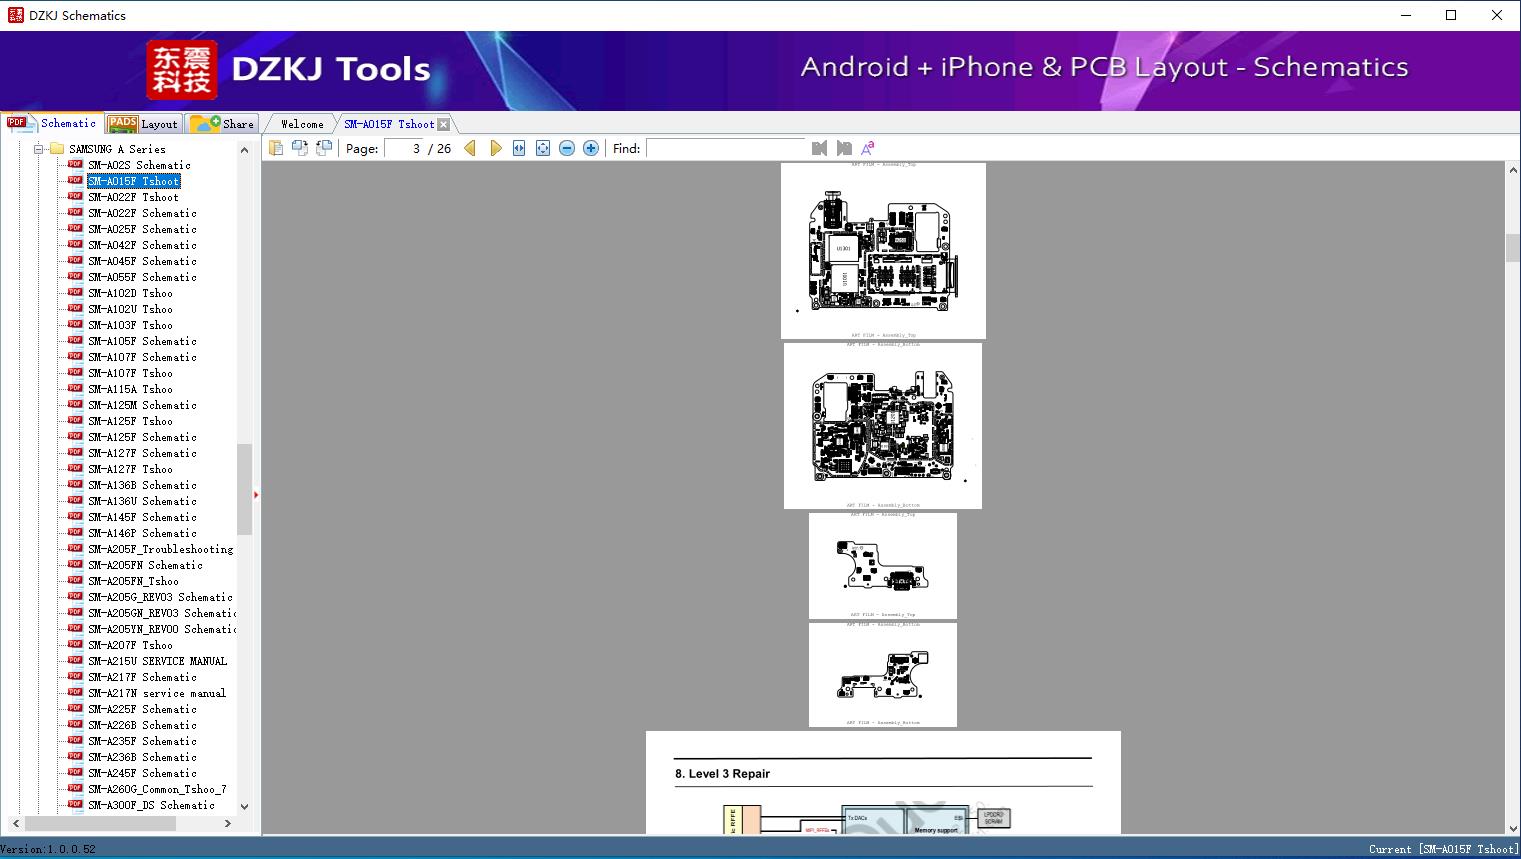Click the PDF icon beside SM-A105F Schematic
This screenshot has height=859, width=1521.
(x=75, y=341)
